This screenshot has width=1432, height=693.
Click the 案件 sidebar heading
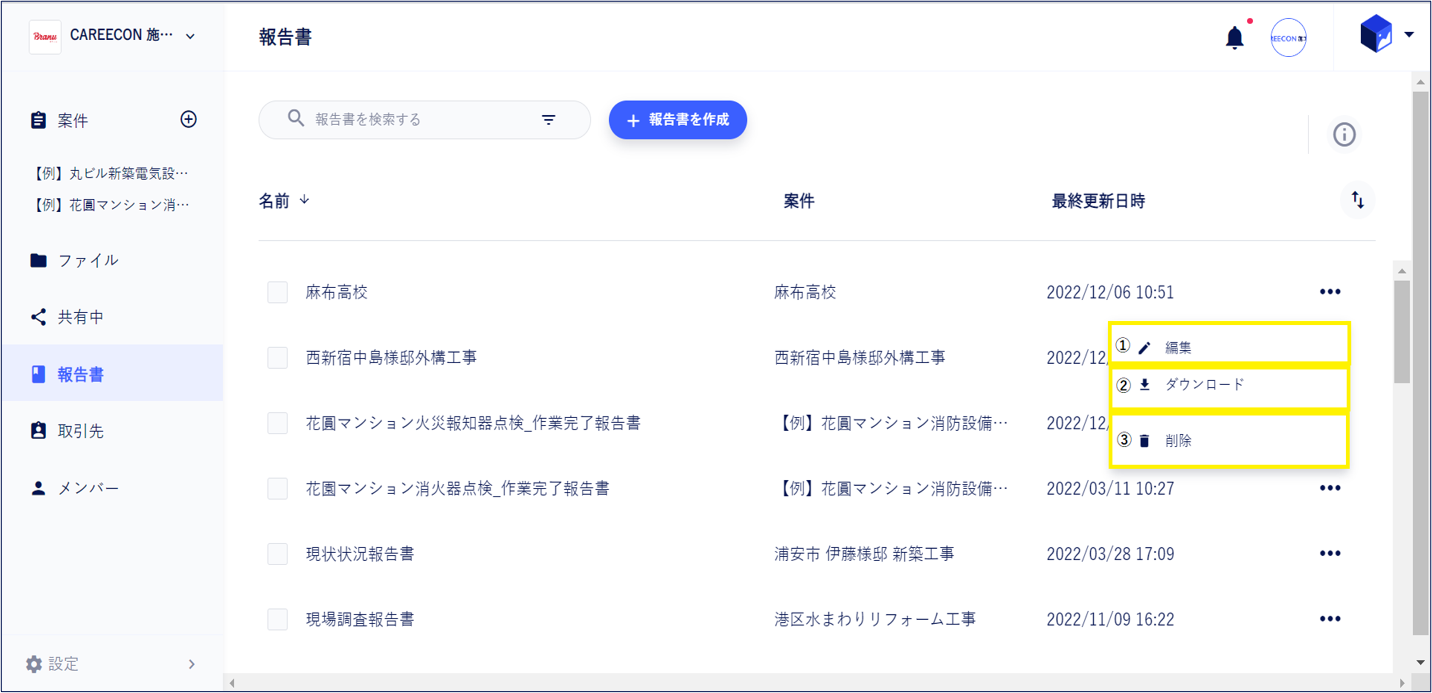pyautogui.click(x=73, y=120)
